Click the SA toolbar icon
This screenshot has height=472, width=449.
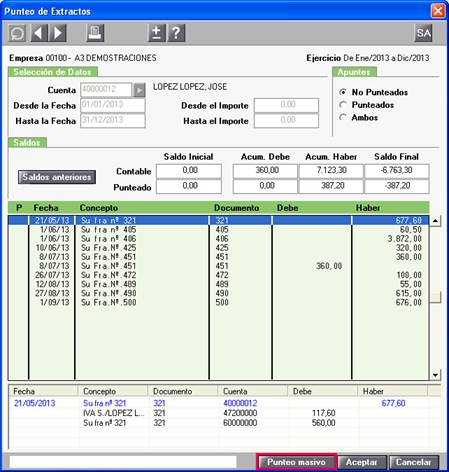click(423, 33)
